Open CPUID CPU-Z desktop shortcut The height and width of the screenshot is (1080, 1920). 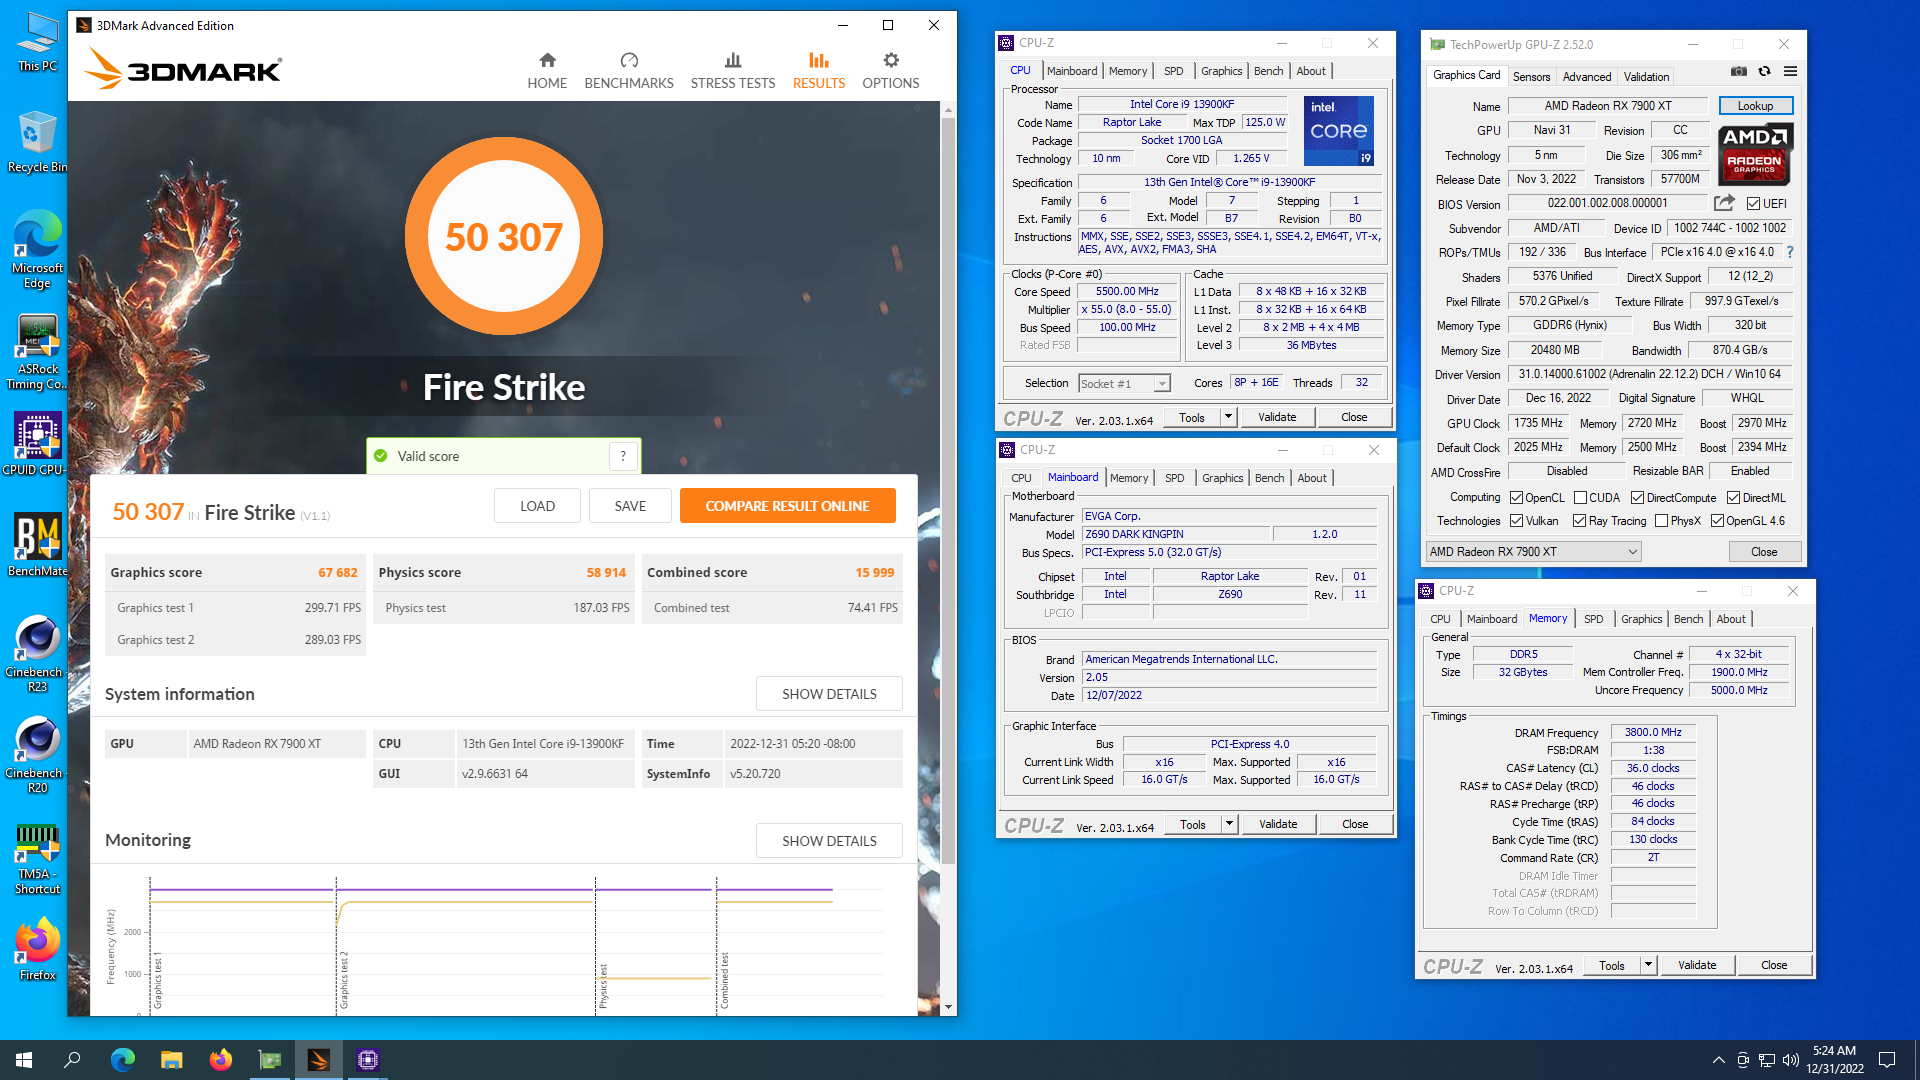point(38,444)
